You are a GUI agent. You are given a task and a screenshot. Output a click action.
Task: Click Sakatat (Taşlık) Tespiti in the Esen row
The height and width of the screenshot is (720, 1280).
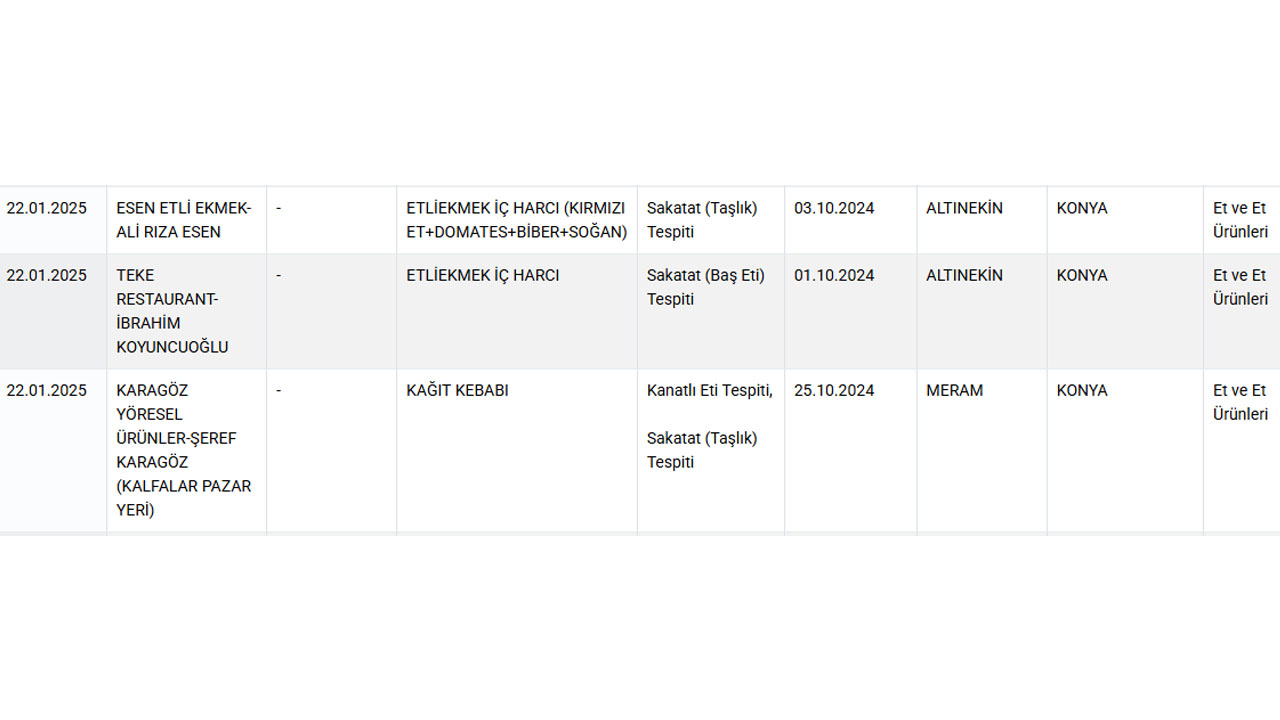tap(702, 220)
